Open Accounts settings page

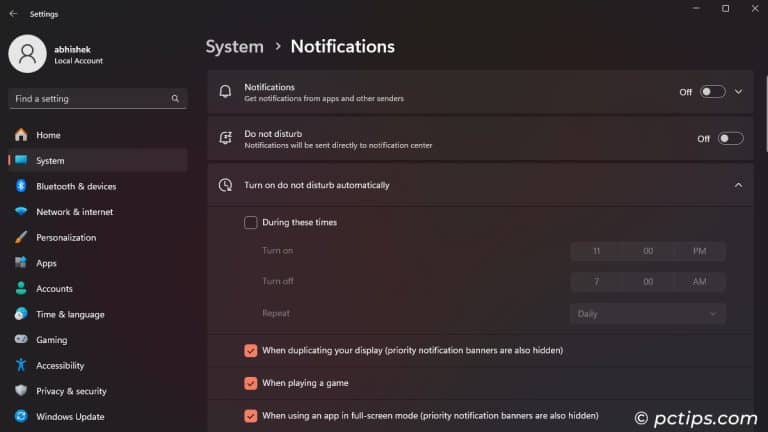(98, 288)
